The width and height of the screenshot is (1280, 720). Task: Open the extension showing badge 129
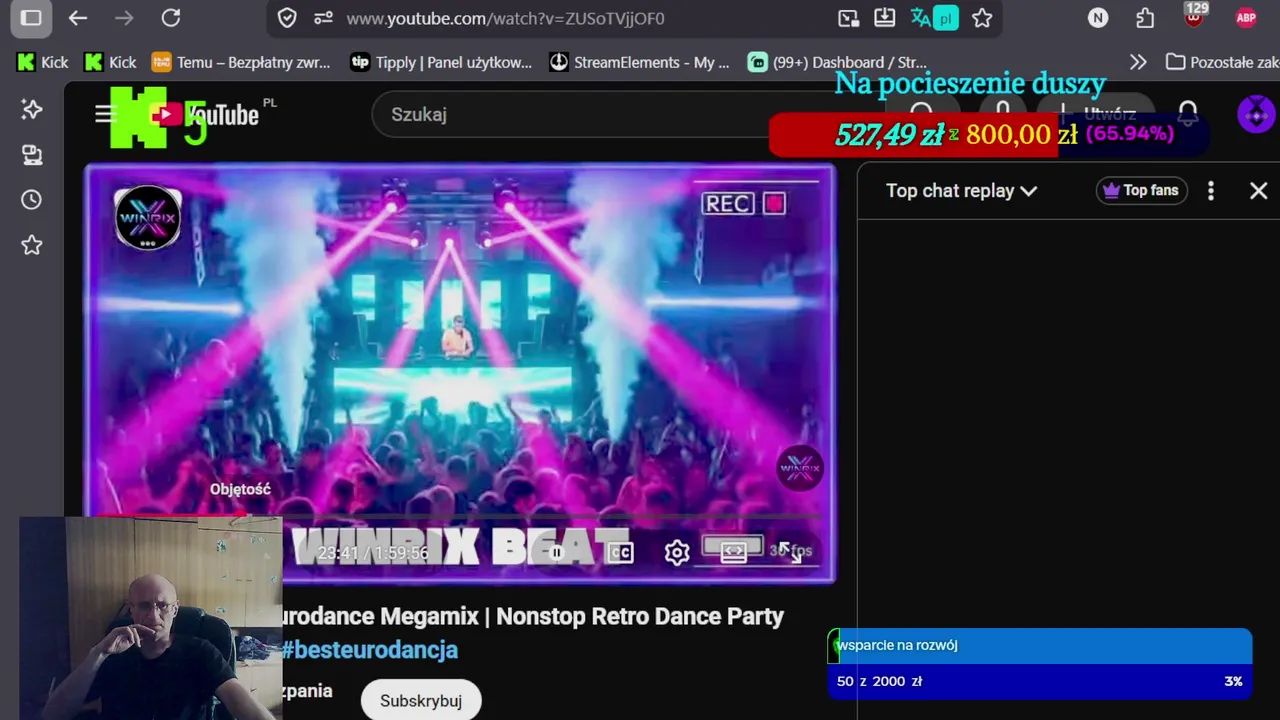(1194, 16)
